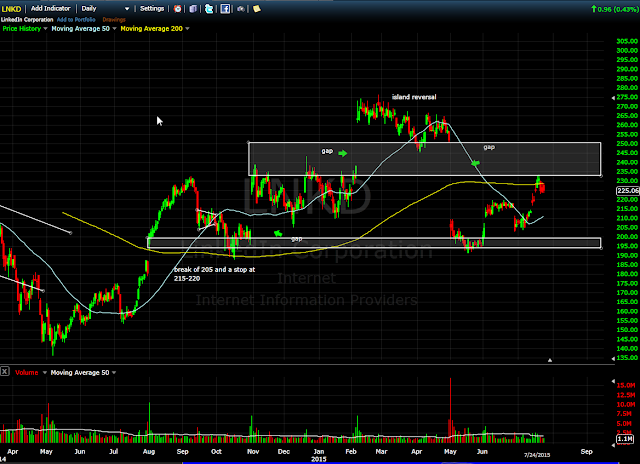Click the Volume indicator label
640x464 pixels.
click(x=27, y=373)
